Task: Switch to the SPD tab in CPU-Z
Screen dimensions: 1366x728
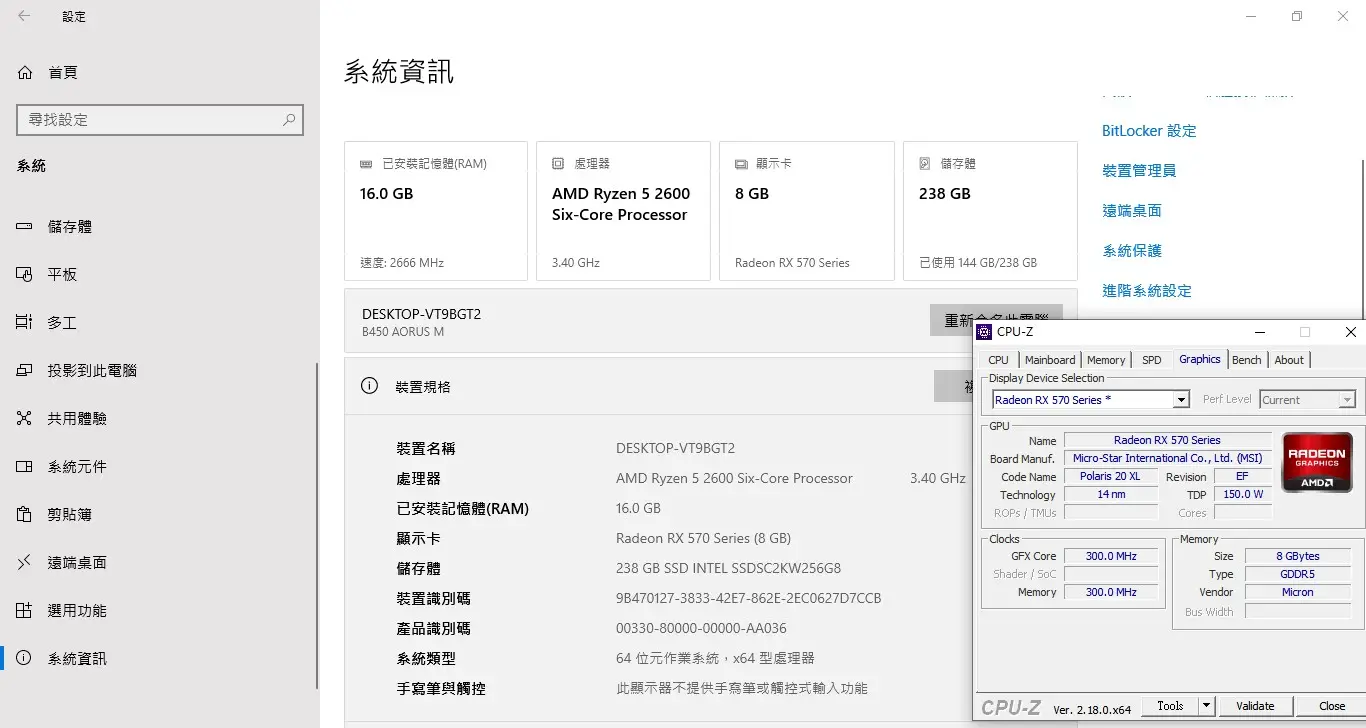Action: pos(1152,360)
